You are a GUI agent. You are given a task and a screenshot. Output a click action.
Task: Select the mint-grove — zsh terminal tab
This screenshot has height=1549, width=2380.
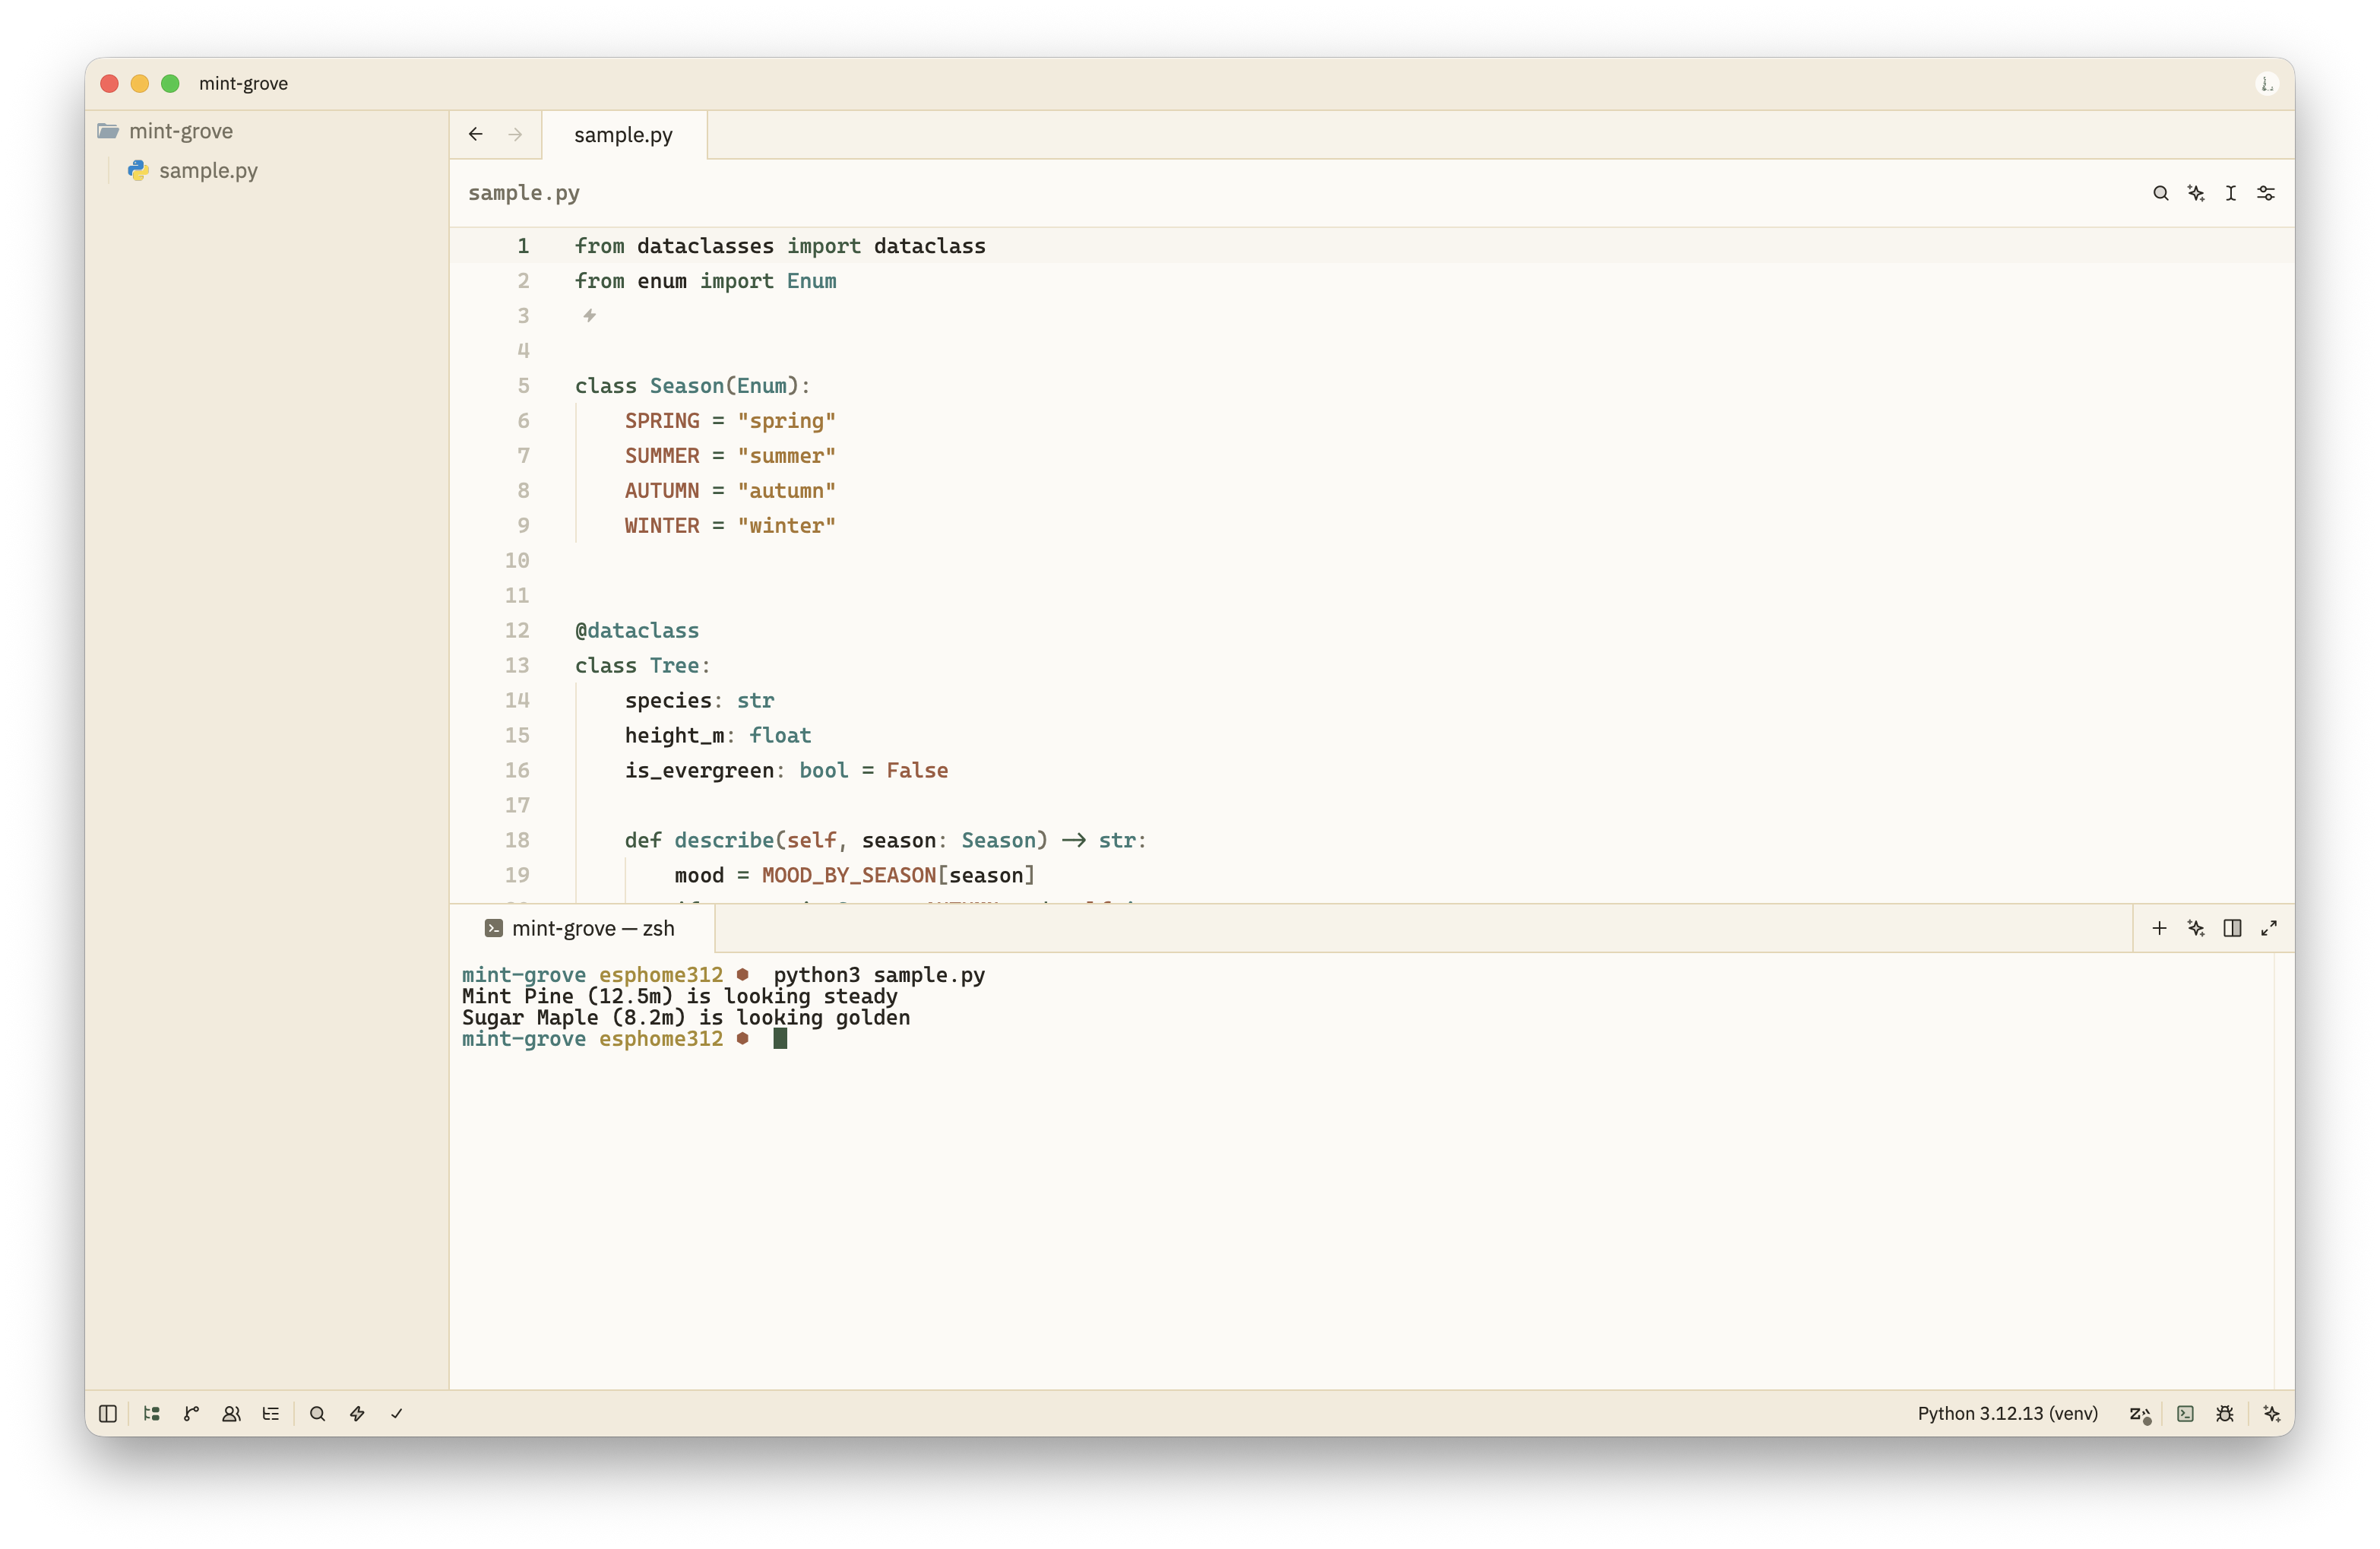coord(582,928)
